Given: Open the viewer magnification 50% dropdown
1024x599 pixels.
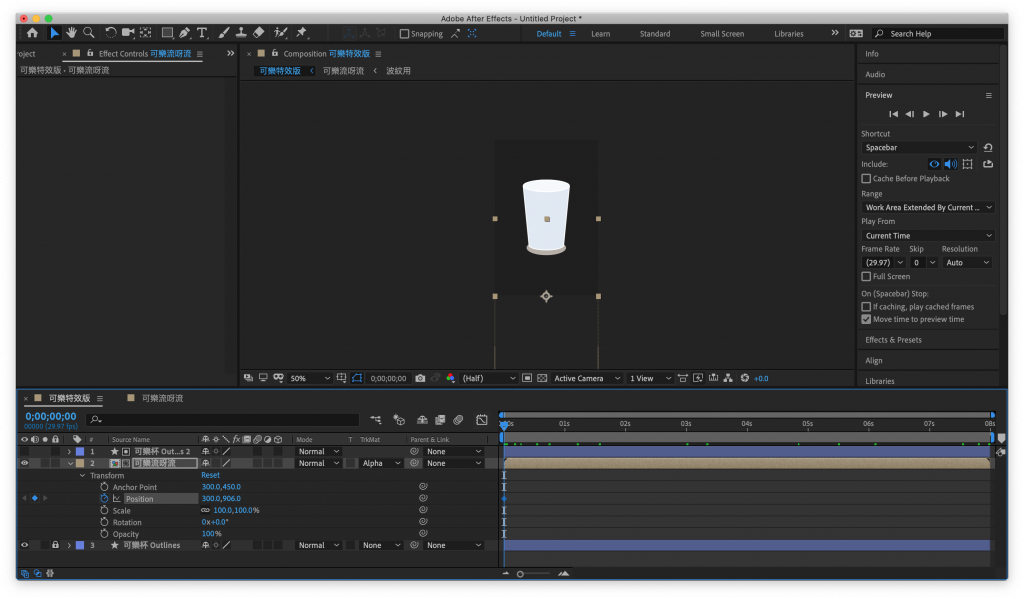Looking at the screenshot, I should tap(309, 379).
